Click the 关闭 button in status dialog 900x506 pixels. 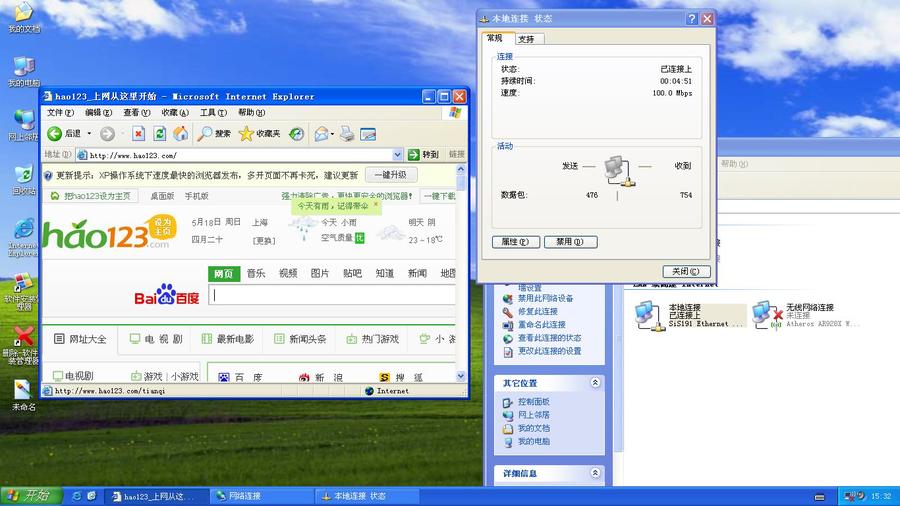pyautogui.click(x=686, y=271)
